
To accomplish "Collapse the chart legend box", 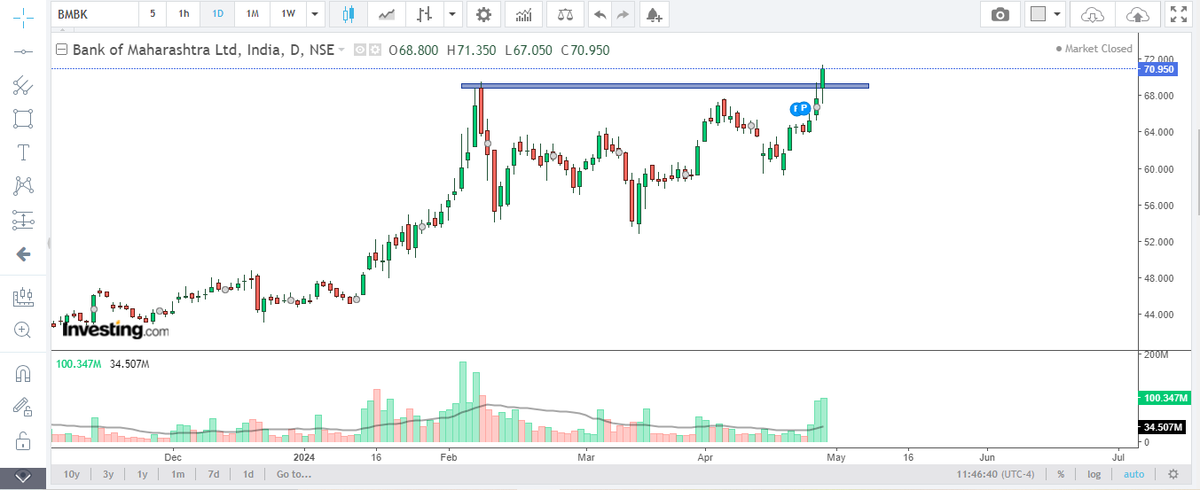I will coord(61,49).
